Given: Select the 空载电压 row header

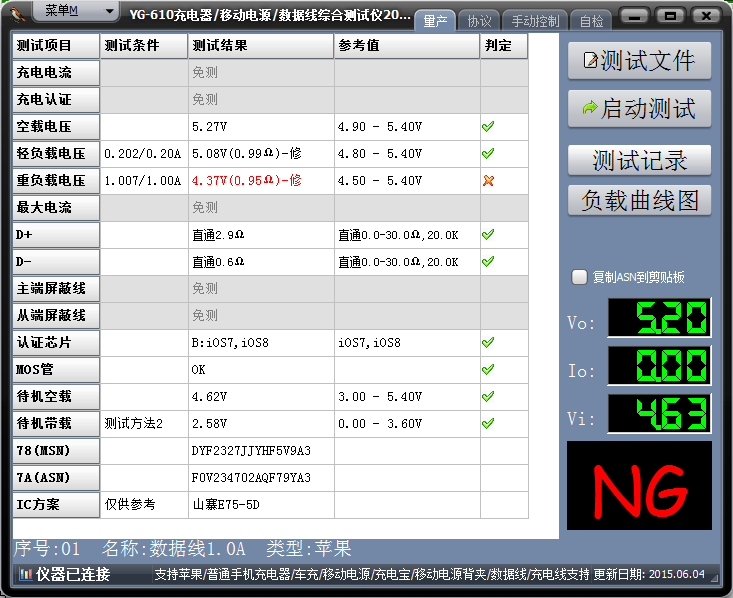Looking at the screenshot, I should [56, 127].
